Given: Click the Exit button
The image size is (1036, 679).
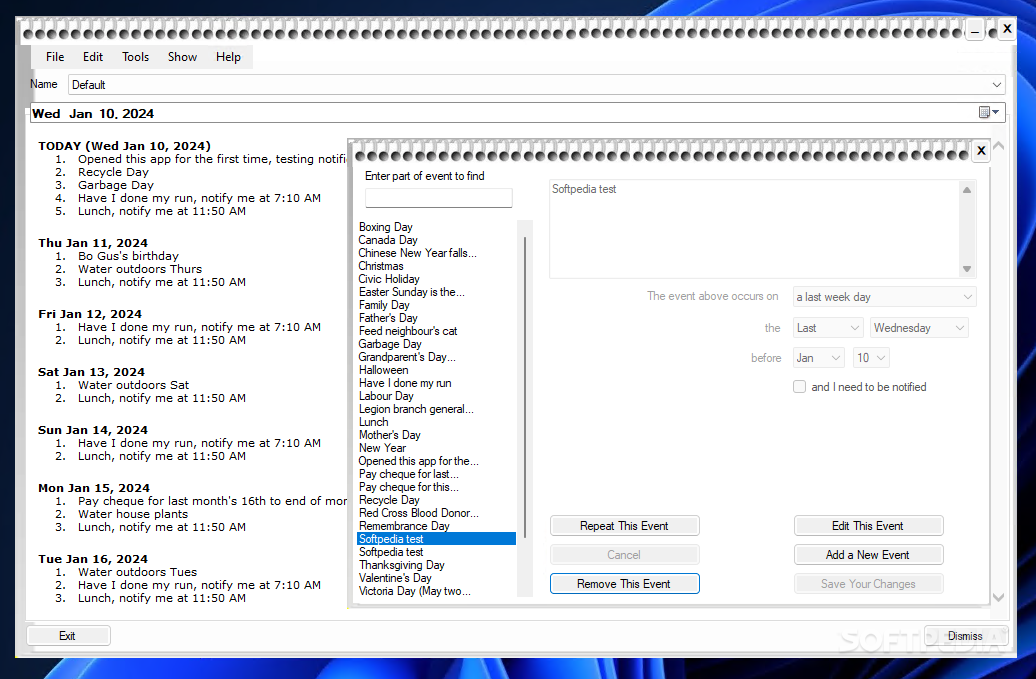Looking at the screenshot, I should 68,636.
